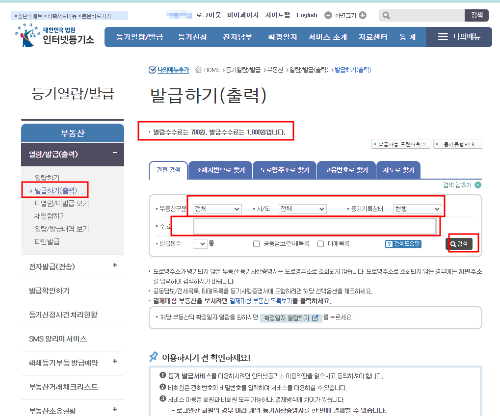Click the 부동산 sidebar header
500x416 pixels.
72,133
